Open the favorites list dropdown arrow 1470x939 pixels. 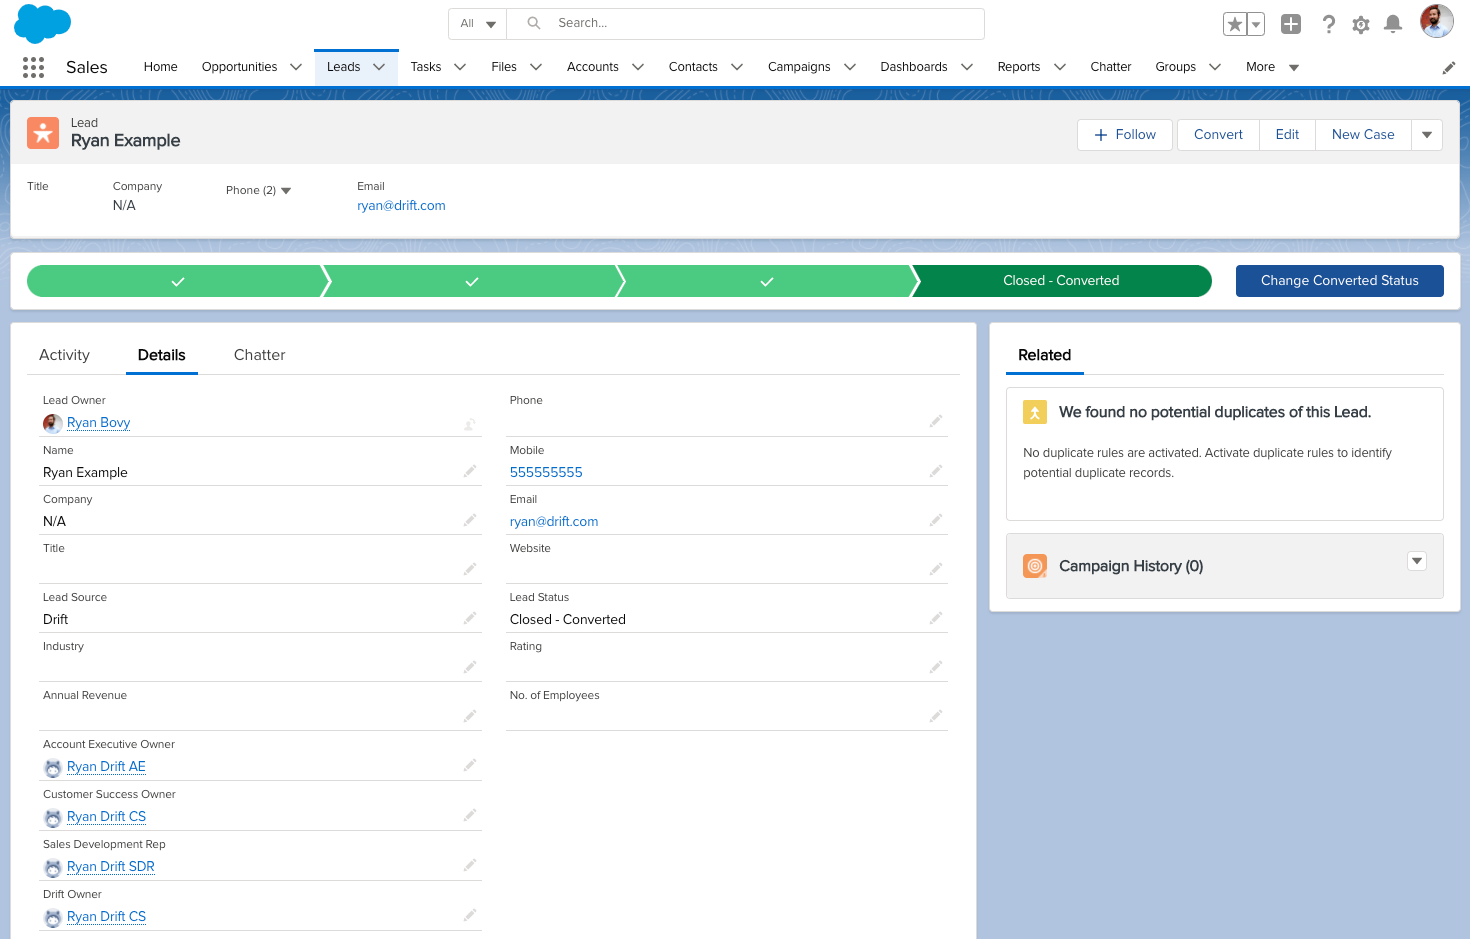[1256, 24]
